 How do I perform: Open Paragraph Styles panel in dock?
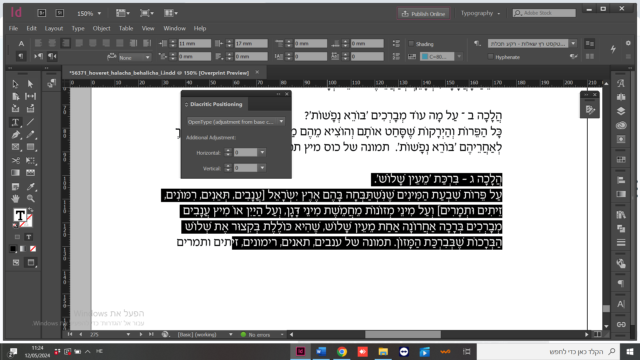click(621, 283)
